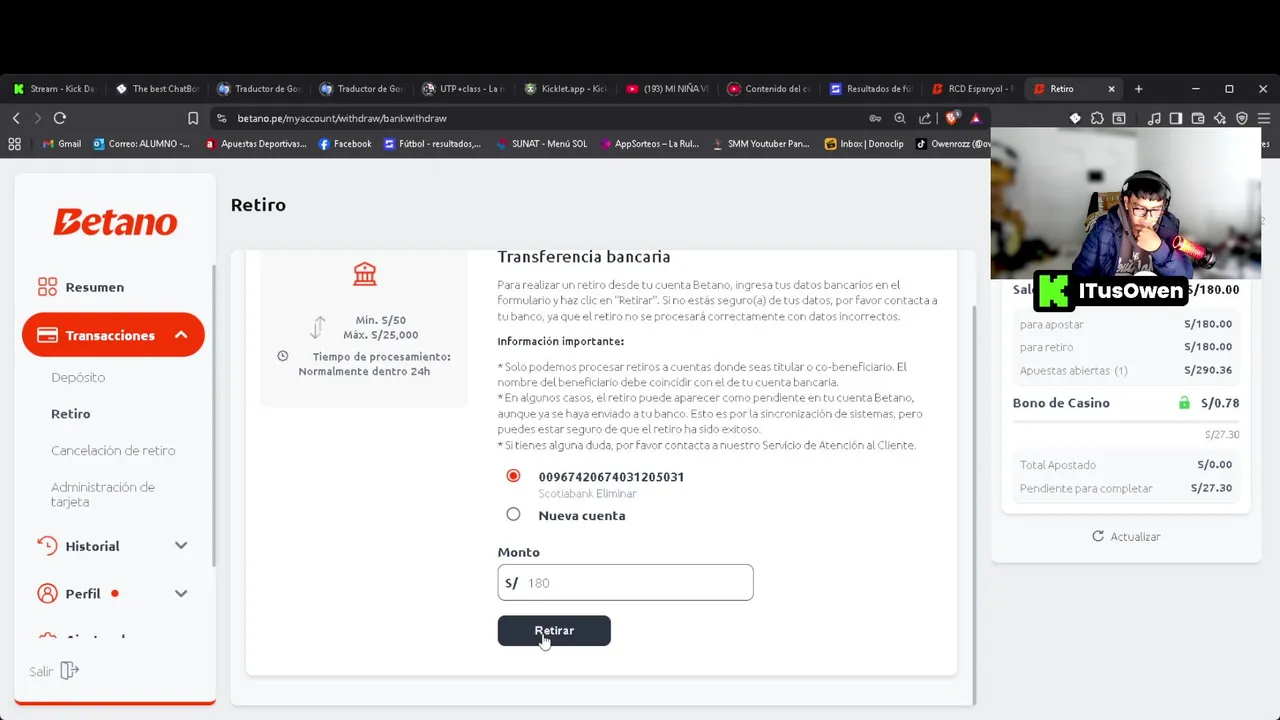
Task: Open the Facebook bookmark
Action: click(345, 144)
